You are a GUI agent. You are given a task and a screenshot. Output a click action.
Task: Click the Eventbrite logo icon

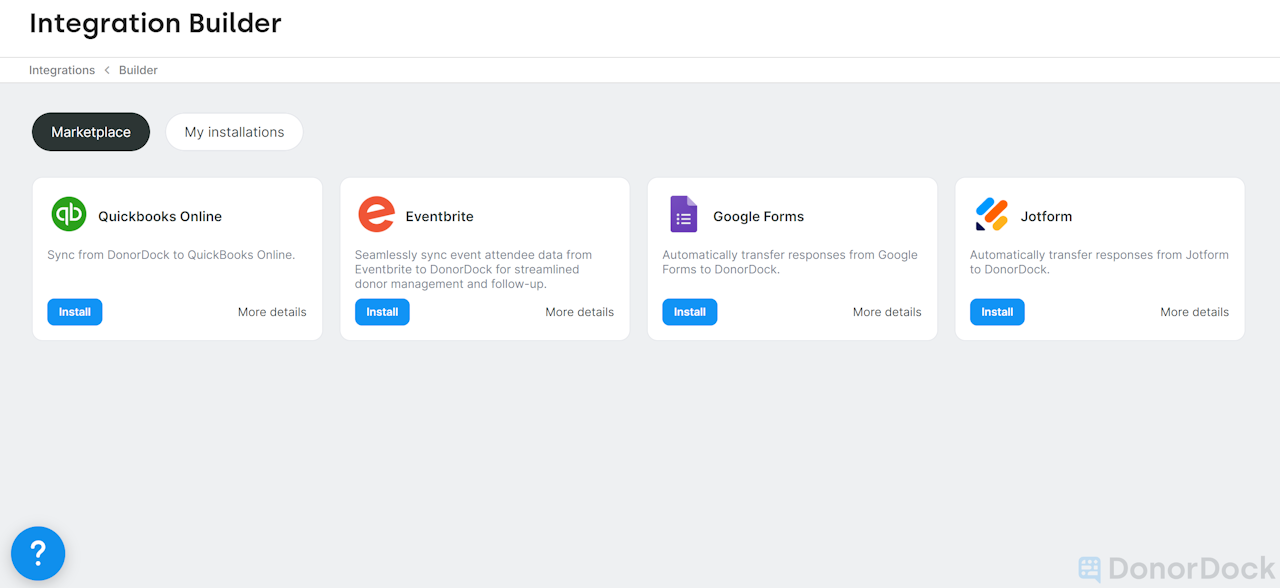coord(376,214)
